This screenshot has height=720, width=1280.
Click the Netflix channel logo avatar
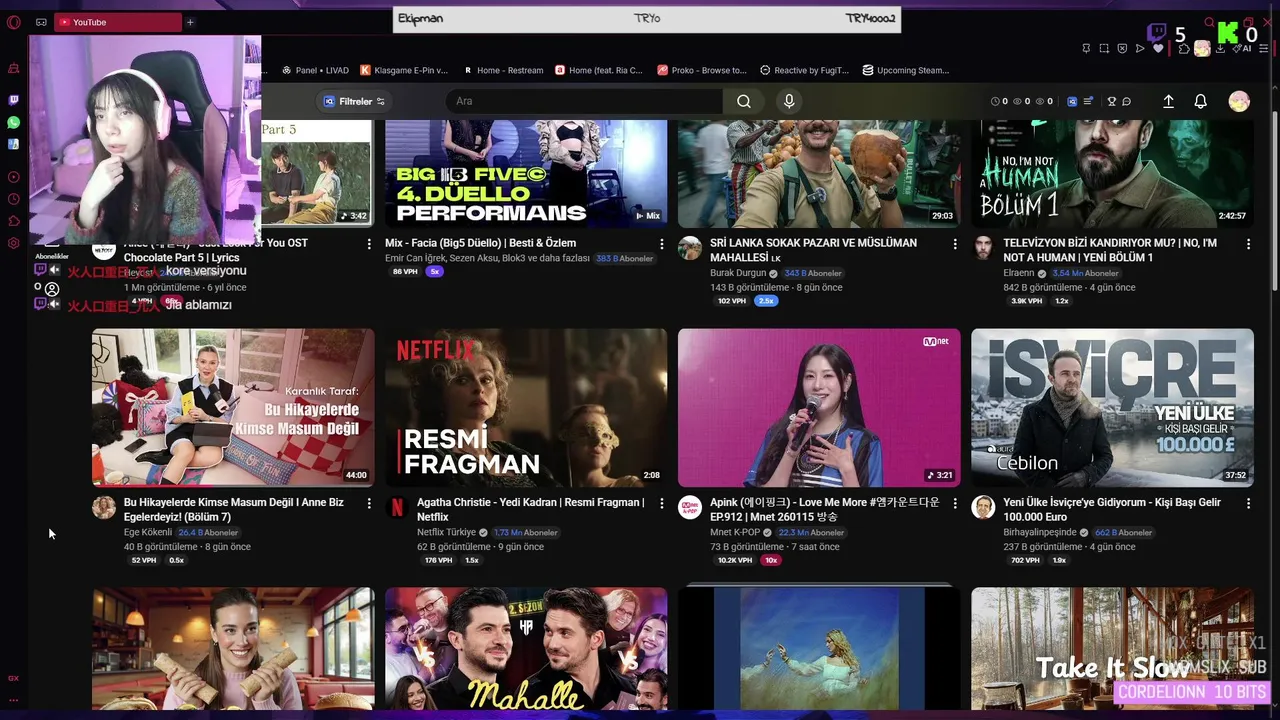pyautogui.click(x=397, y=507)
